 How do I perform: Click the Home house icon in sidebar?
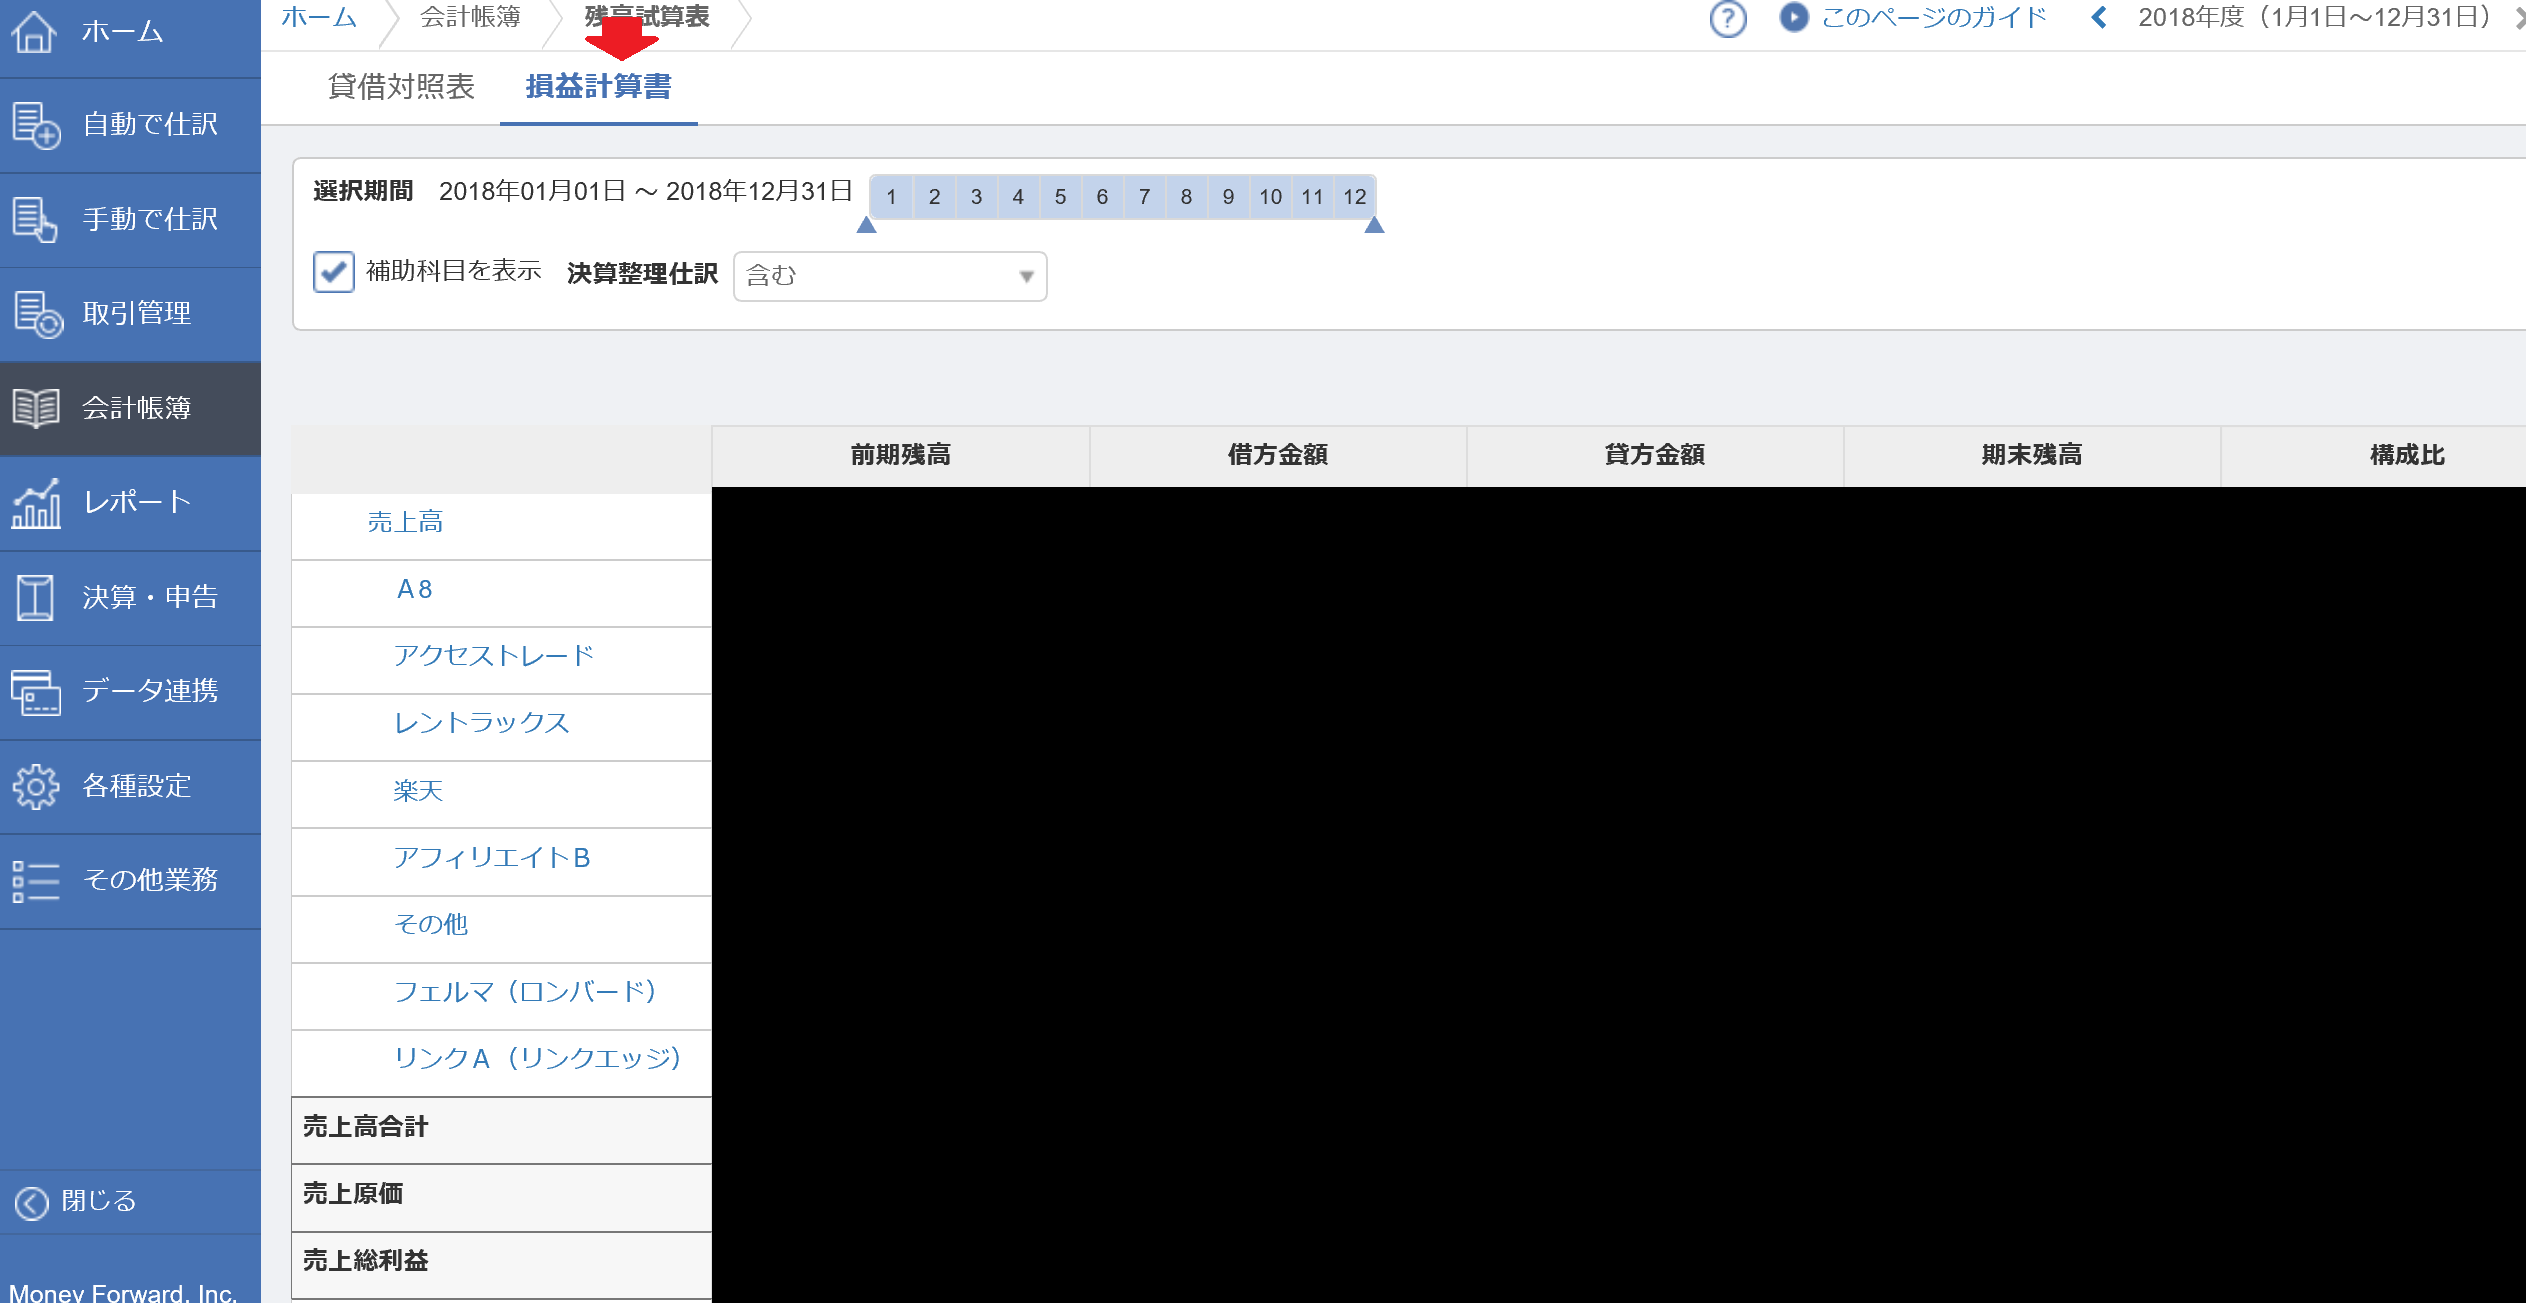click(34, 31)
